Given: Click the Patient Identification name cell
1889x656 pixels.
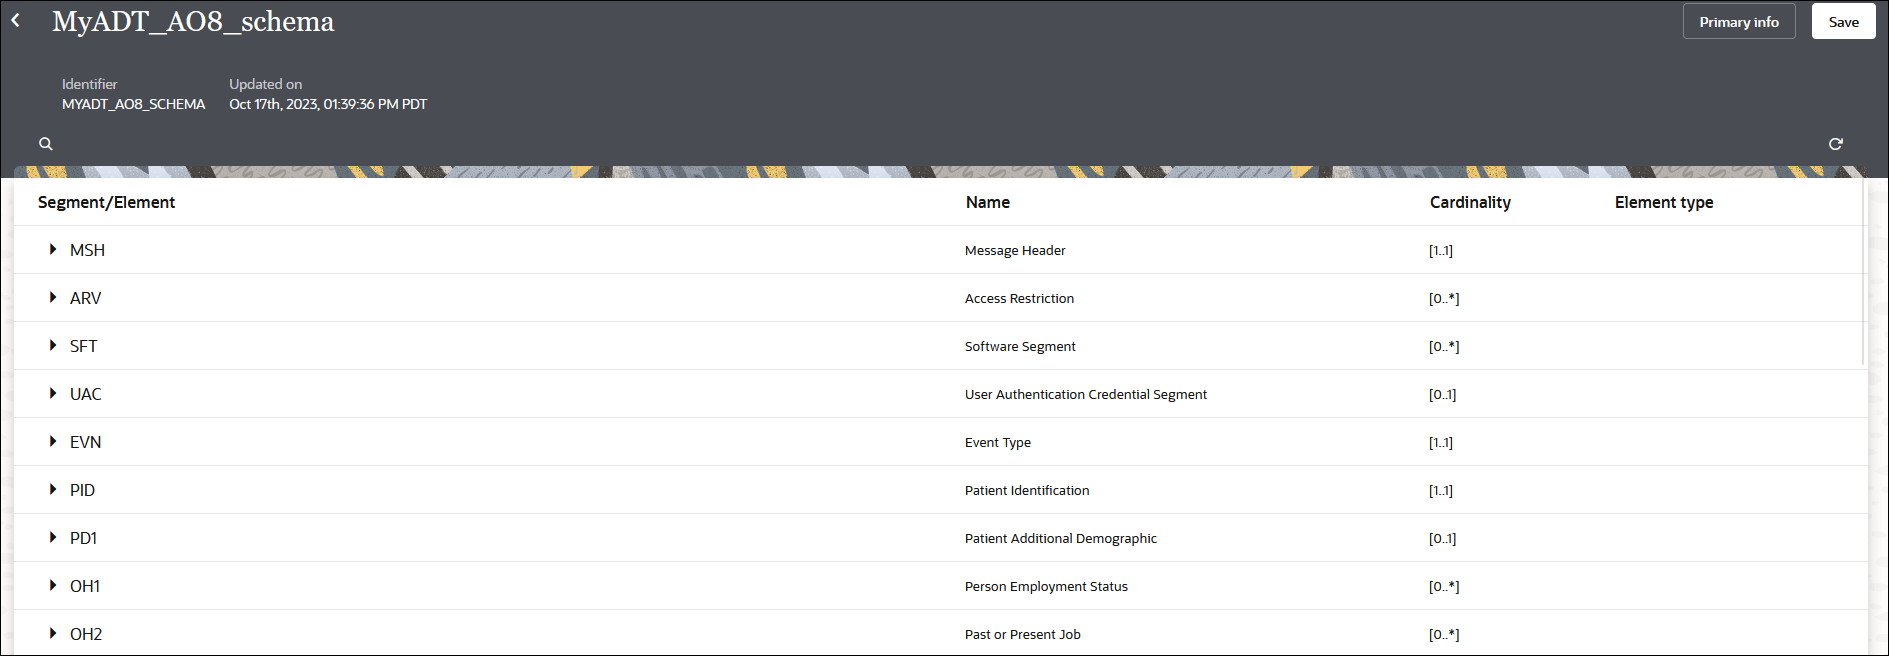Looking at the screenshot, I should tap(1027, 490).
